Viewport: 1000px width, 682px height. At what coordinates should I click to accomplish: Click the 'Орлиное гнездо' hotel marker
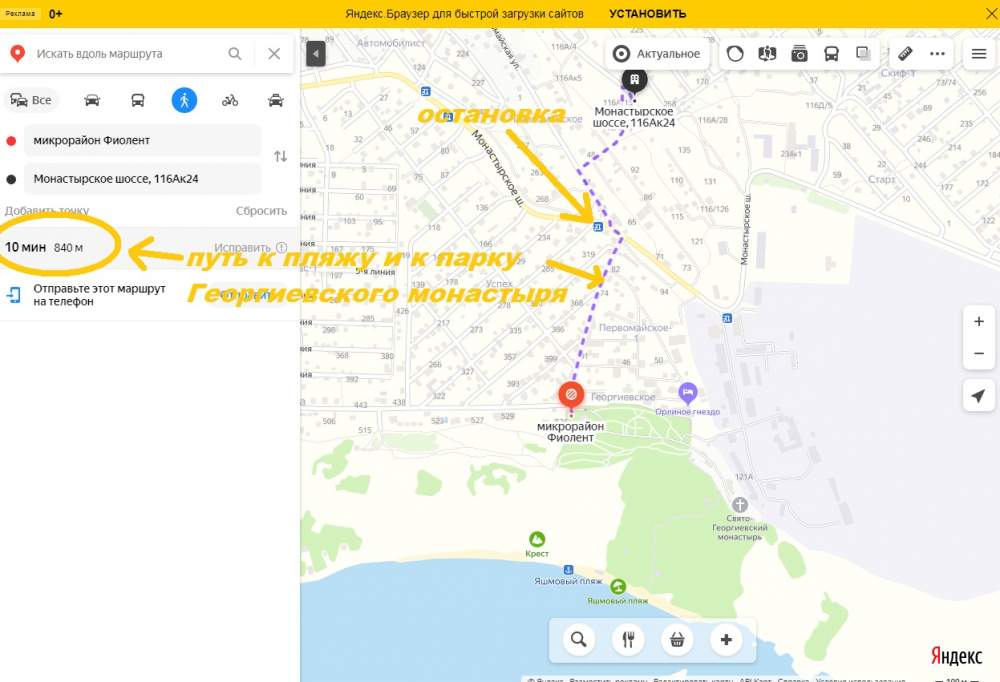click(688, 392)
